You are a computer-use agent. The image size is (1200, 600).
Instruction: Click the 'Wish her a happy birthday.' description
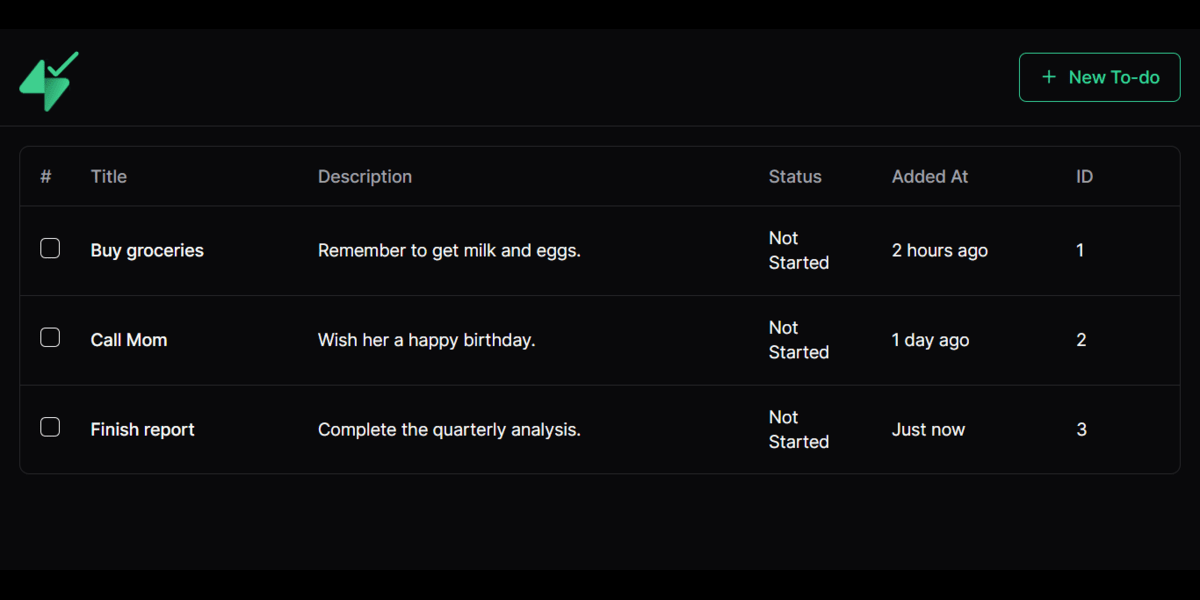pos(427,340)
